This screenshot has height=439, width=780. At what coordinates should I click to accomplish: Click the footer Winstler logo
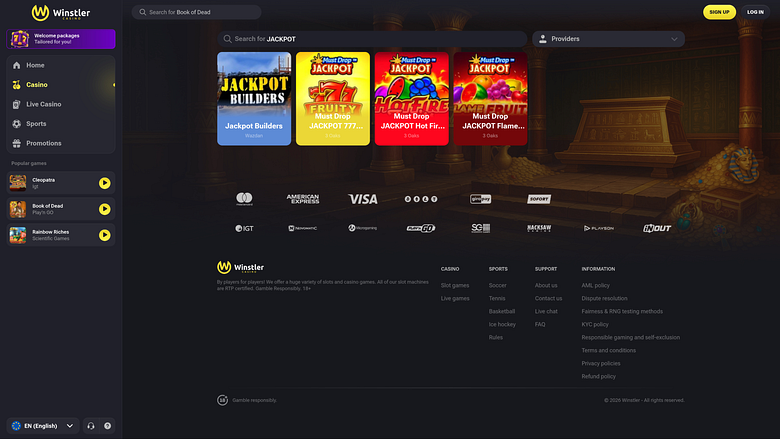coord(241,267)
